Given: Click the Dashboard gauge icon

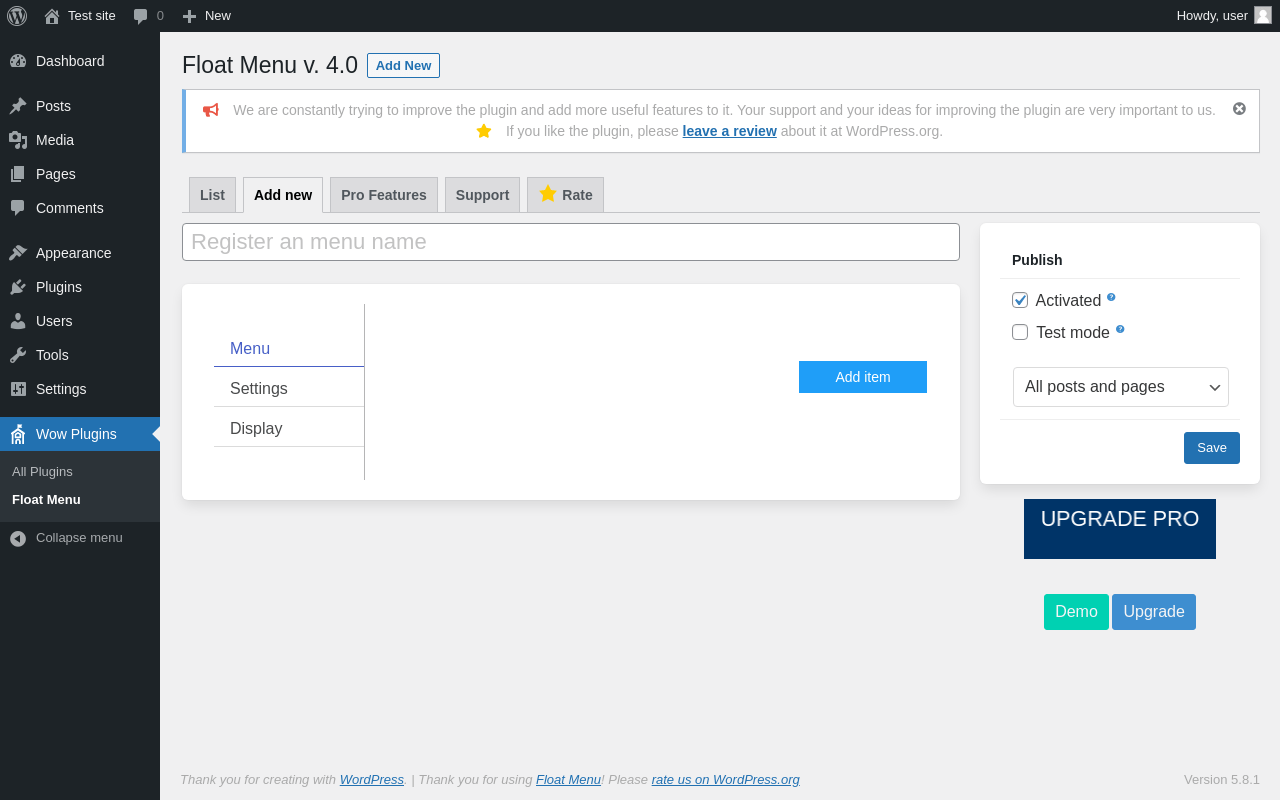Looking at the screenshot, I should (x=18, y=61).
